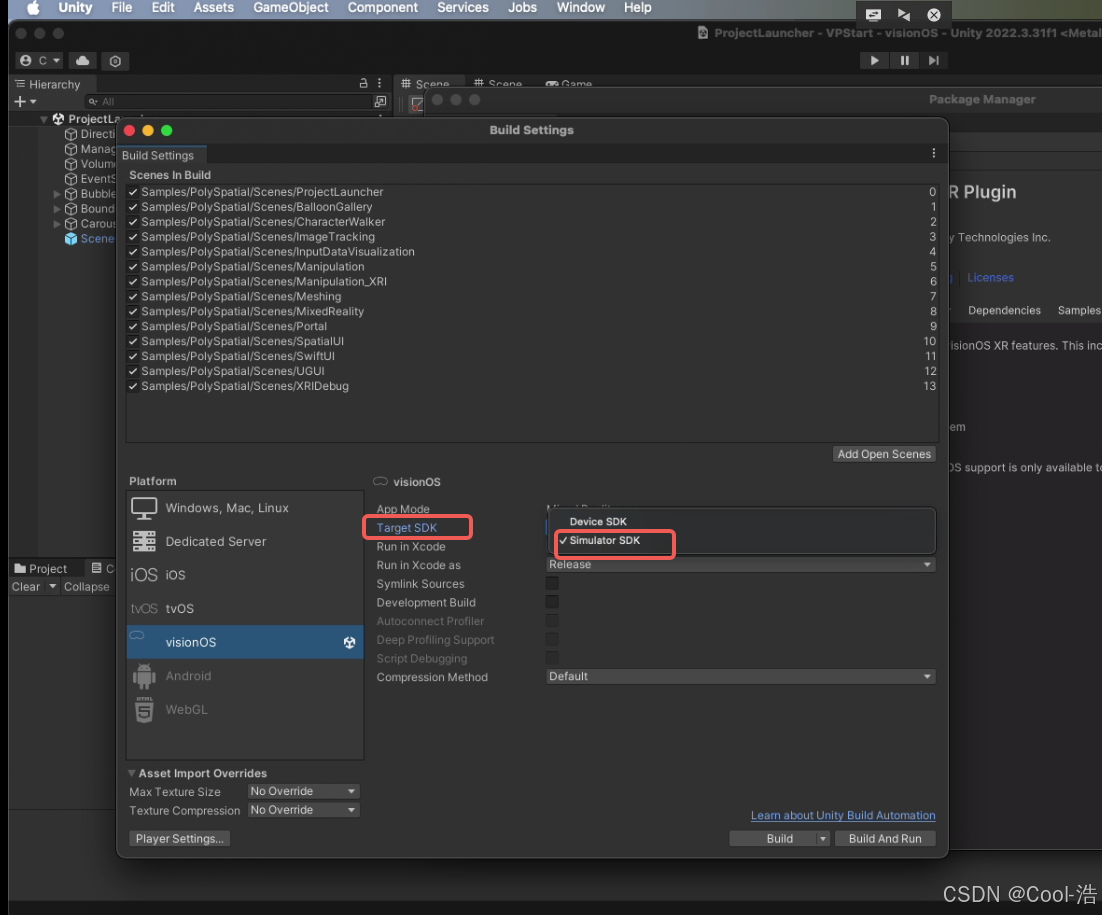The width and height of the screenshot is (1102, 915).
Task: Open the Apple menu
Action: 32,8
